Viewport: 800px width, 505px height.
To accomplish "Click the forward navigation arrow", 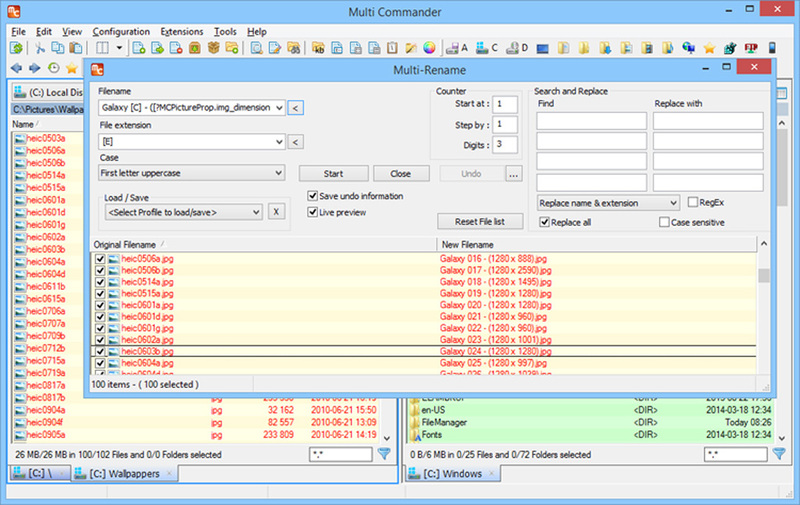I will coord(35,68).
